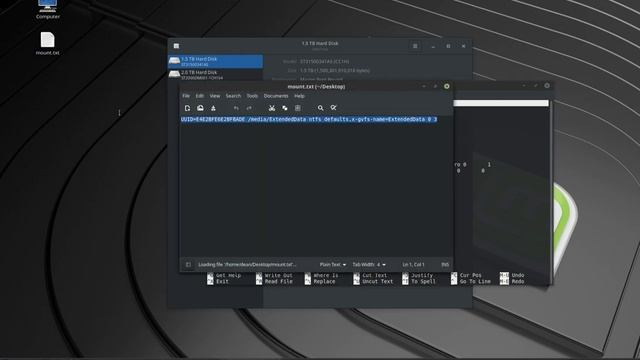Open the Help menu
640x360 pixels.
[x=299, y=96]
